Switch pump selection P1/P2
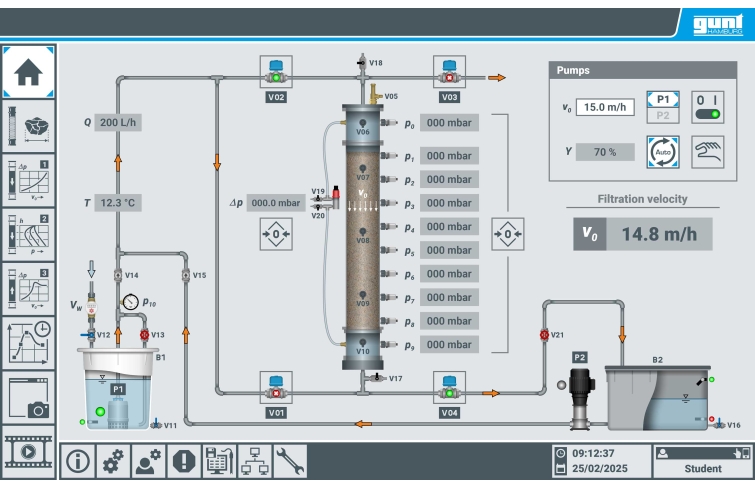The width and height of the screenshot is (755, 488). click(x=663, y=107)
